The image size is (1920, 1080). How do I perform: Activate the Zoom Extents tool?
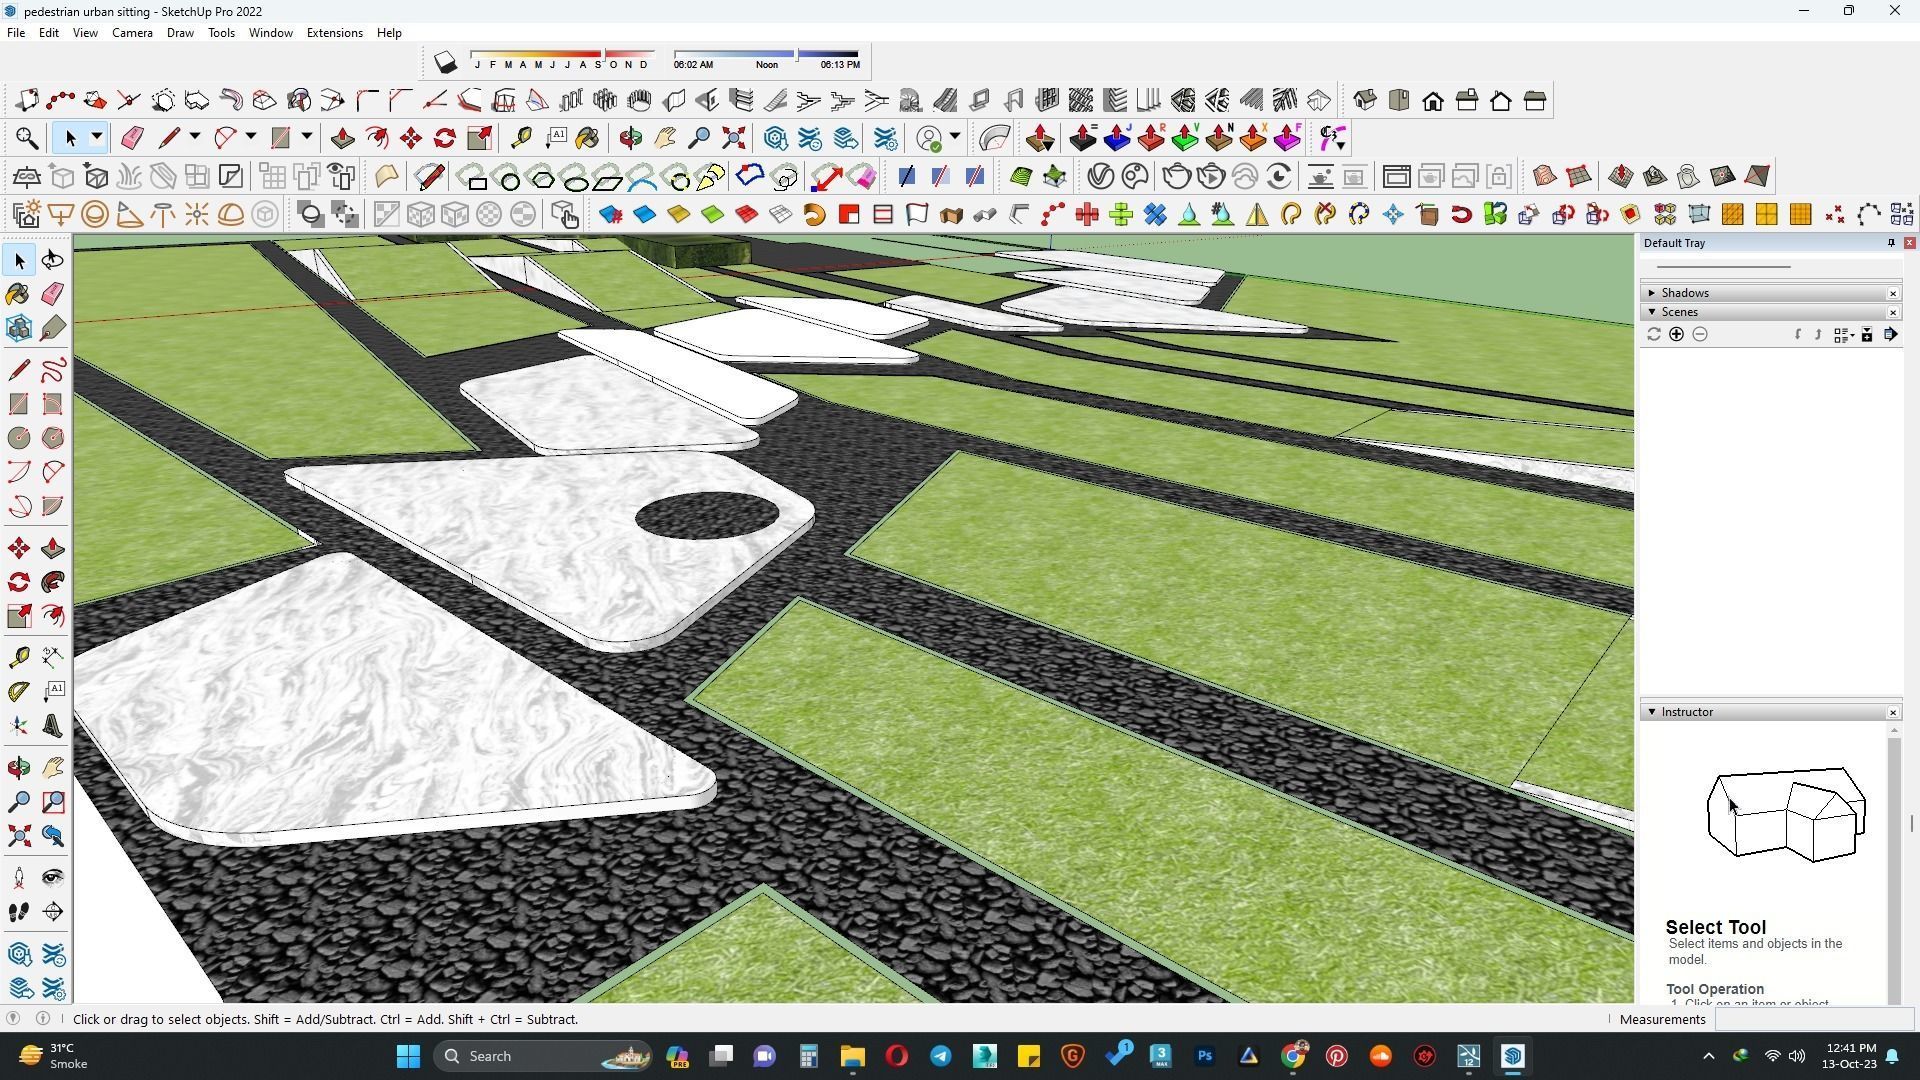pos(18,836)
